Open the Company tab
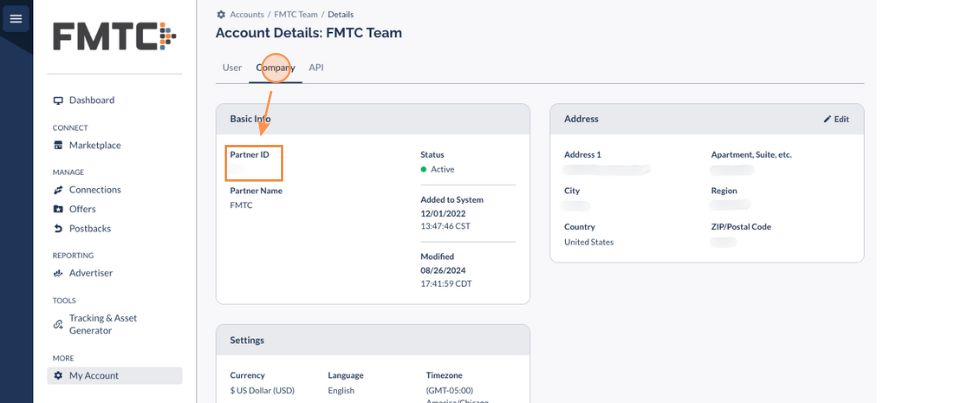970x403 pixels. coord(275,68)
